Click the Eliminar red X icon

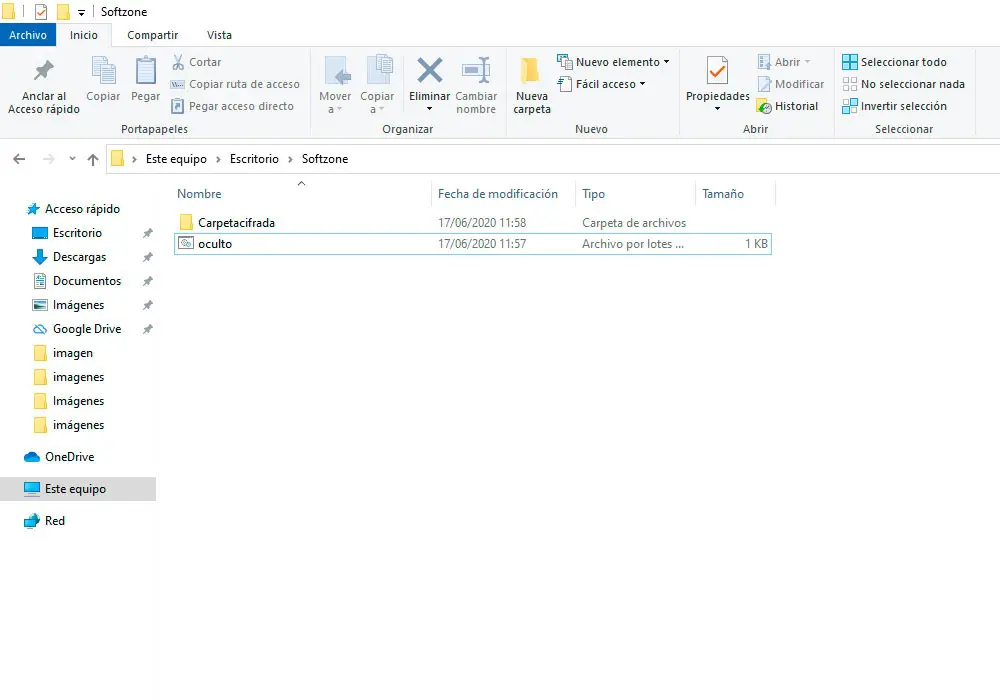click(429, 70)
